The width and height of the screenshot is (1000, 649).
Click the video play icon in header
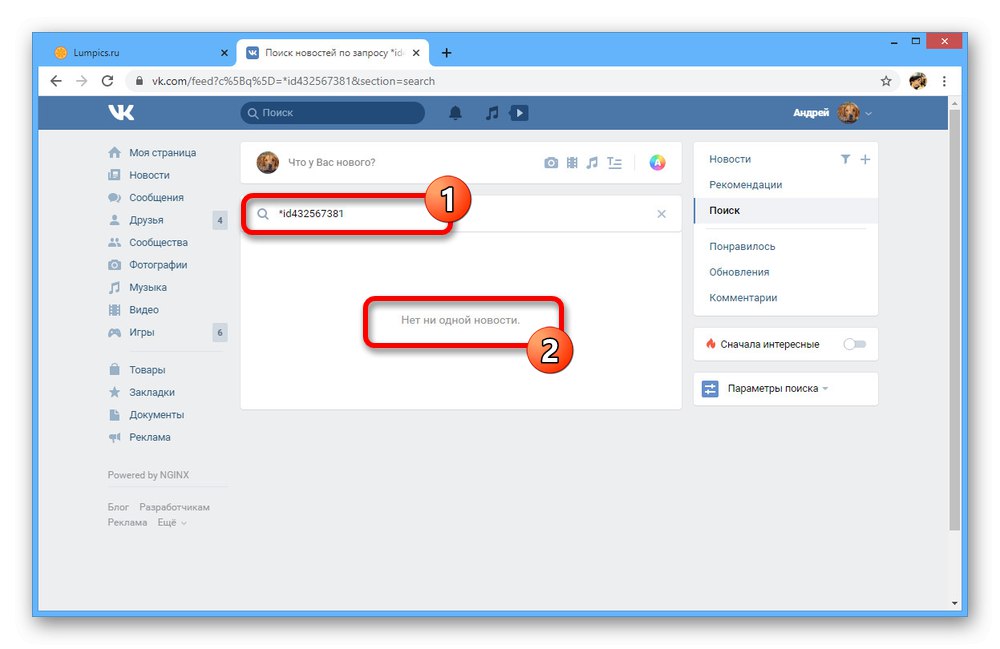coord(518,113)
